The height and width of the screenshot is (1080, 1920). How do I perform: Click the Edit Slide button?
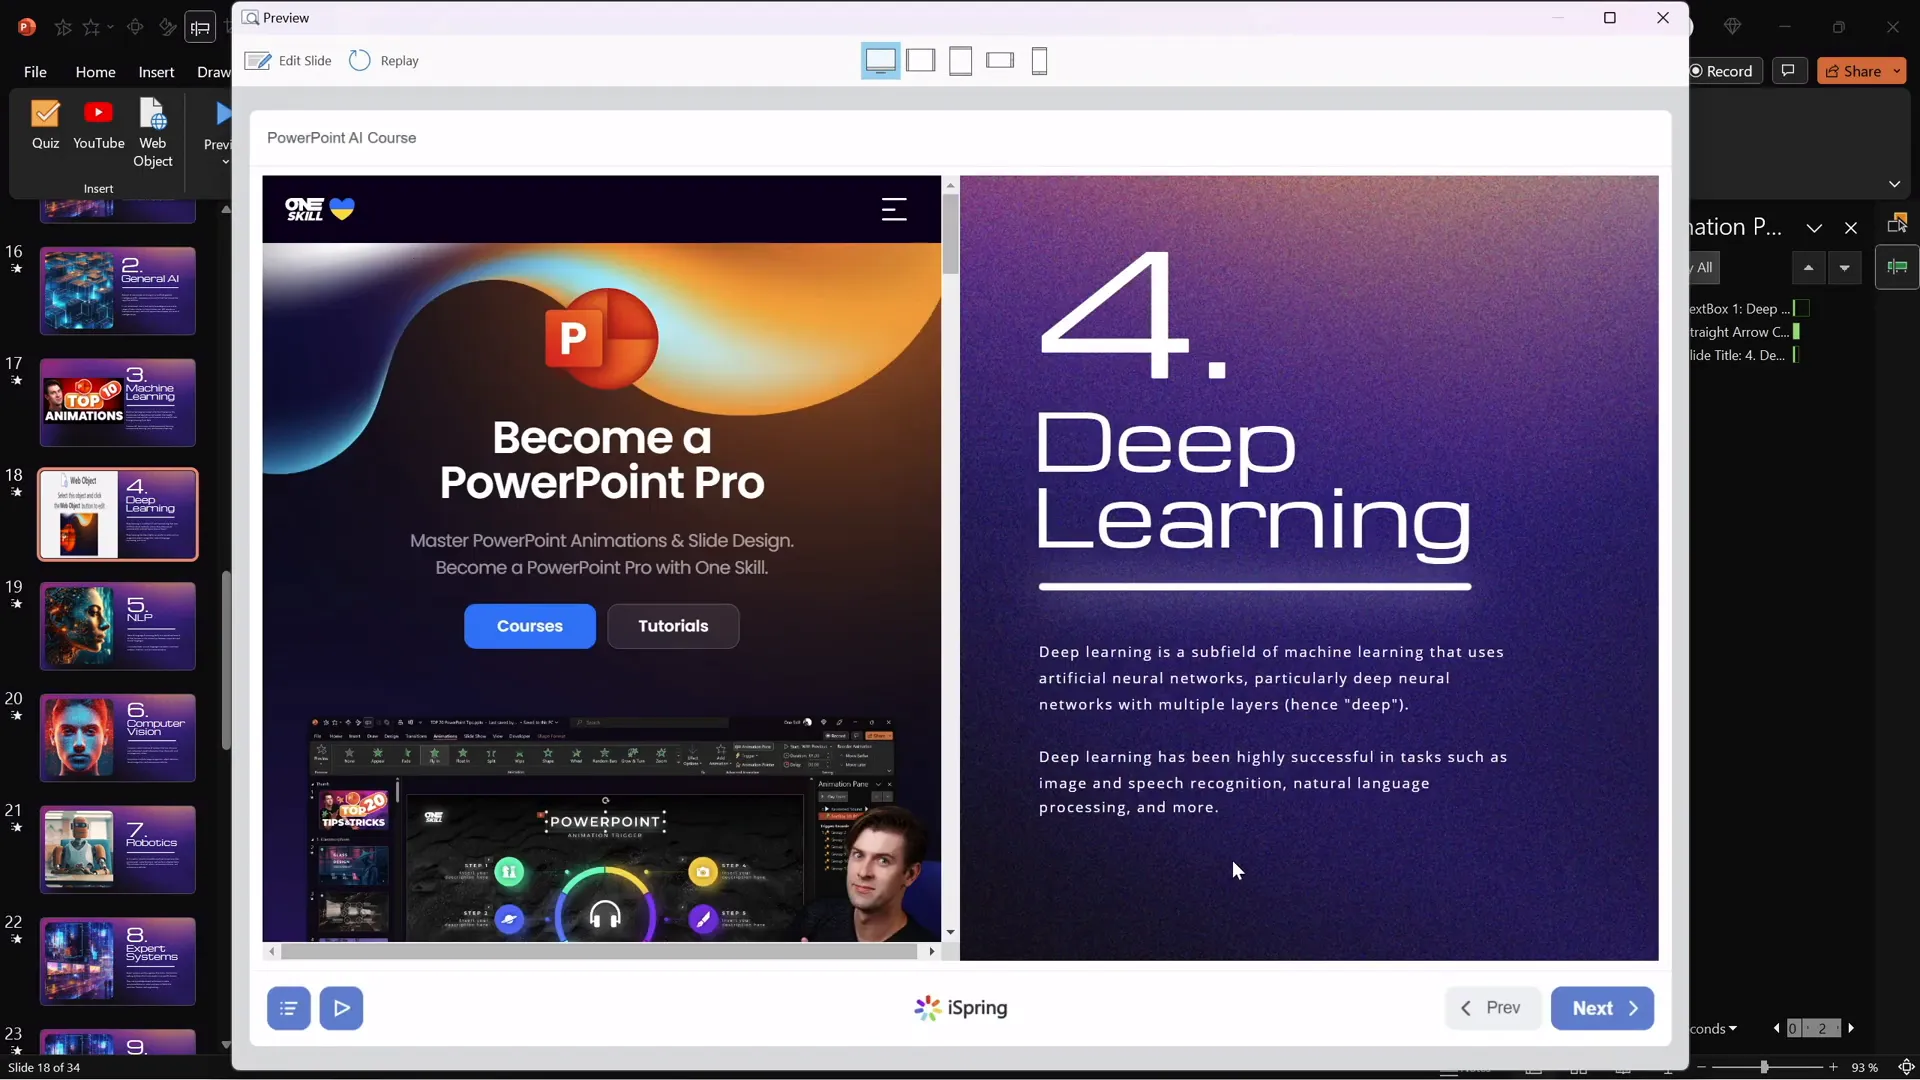(x=288, y=61)
